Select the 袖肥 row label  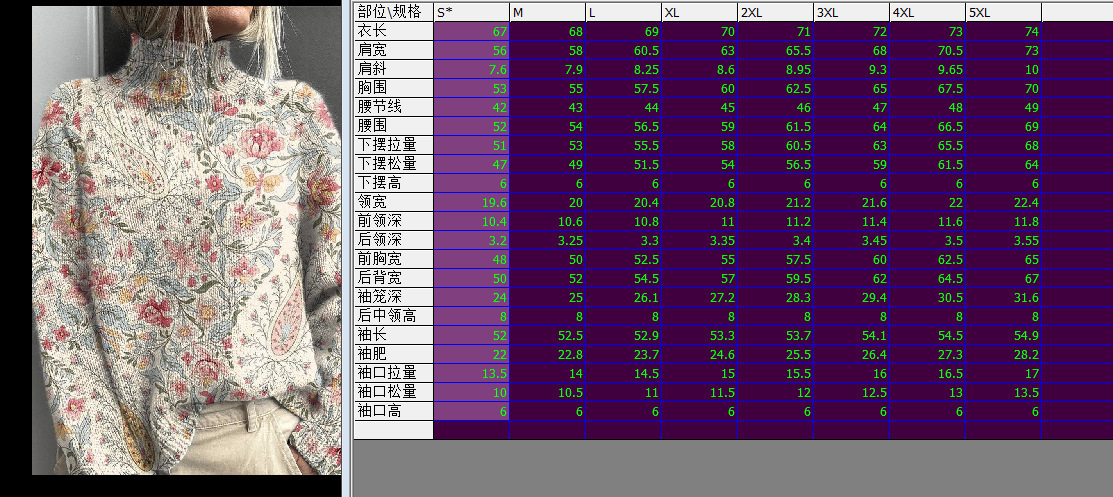pos(394,354)
